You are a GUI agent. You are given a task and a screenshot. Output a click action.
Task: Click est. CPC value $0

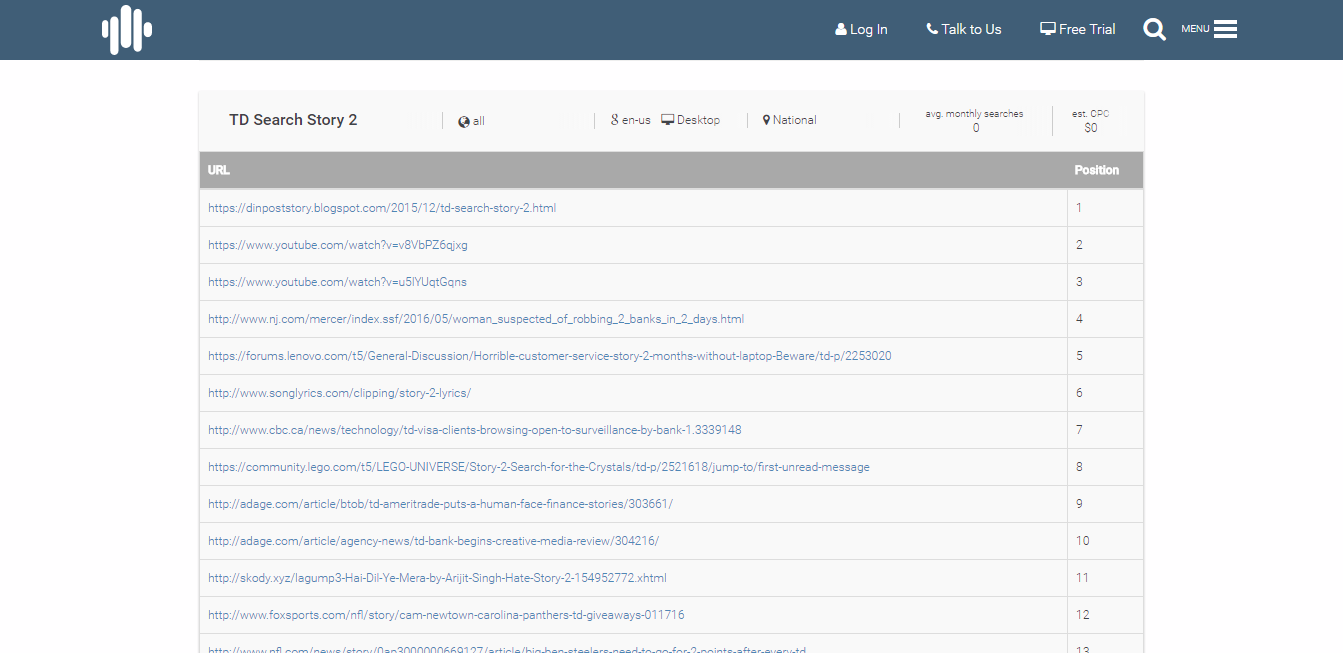1091,128
